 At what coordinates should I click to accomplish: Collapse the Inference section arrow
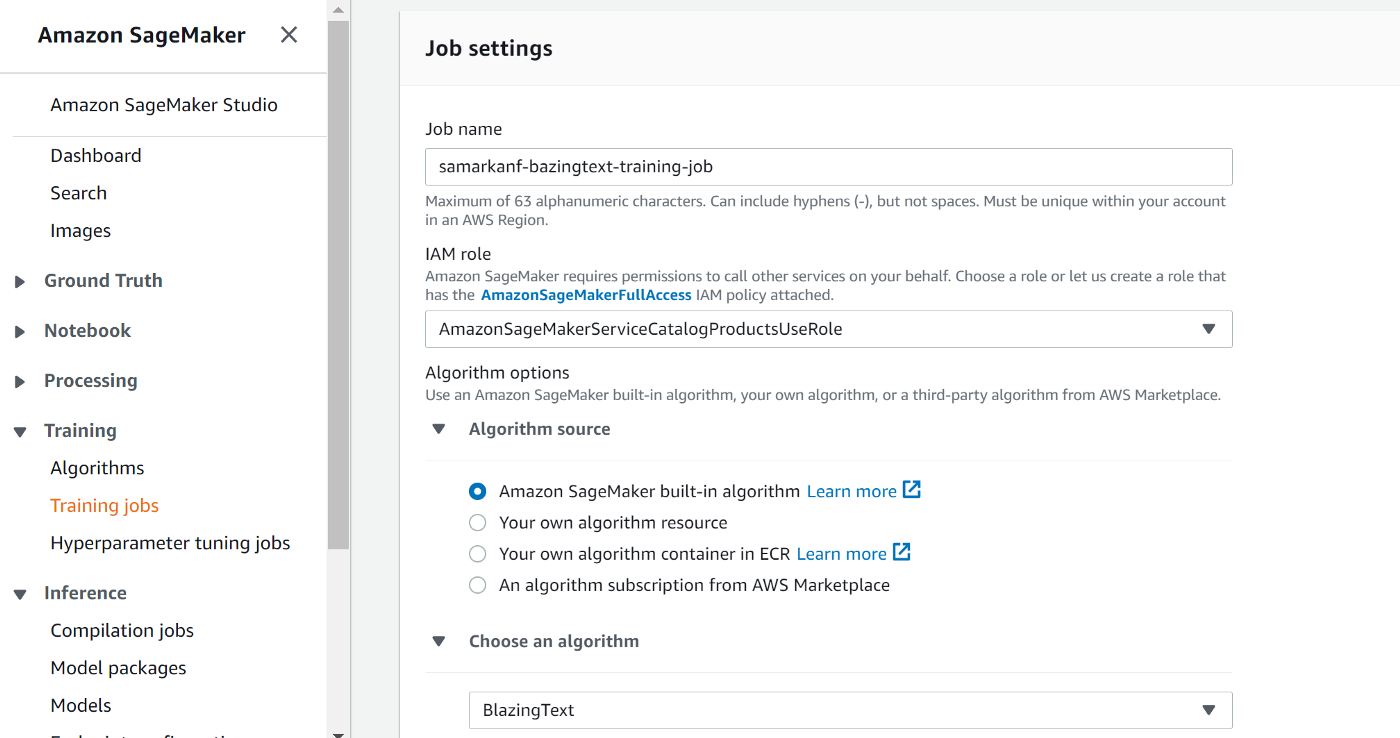tap(20, 594)
